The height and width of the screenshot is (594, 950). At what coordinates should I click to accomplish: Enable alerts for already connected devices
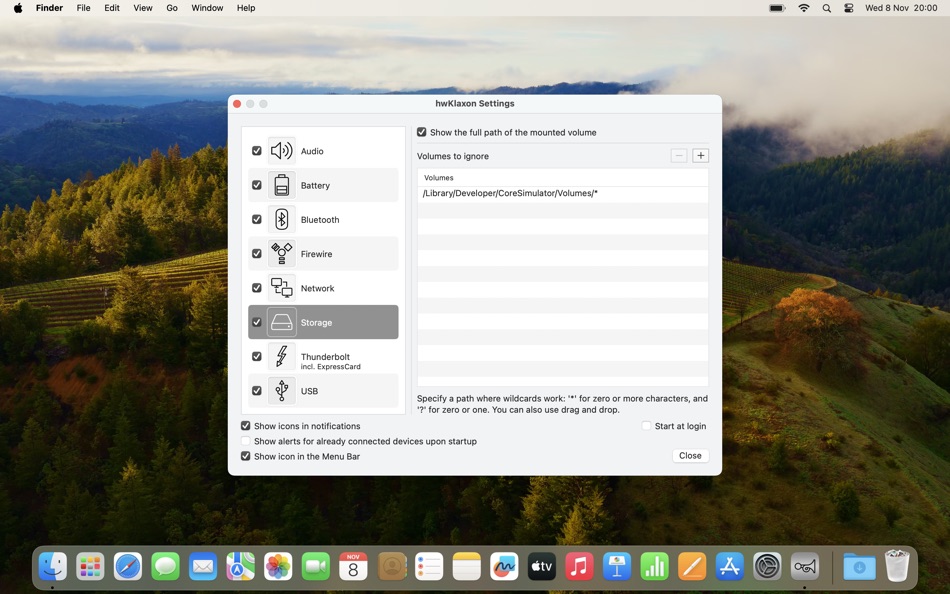245,441
